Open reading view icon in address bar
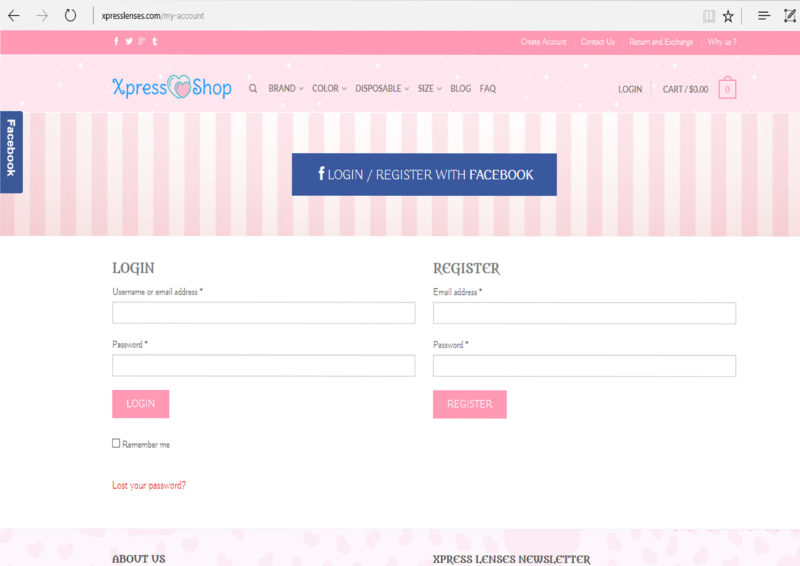The width and height of the screenshot is (800, 566). click(709, 16)
